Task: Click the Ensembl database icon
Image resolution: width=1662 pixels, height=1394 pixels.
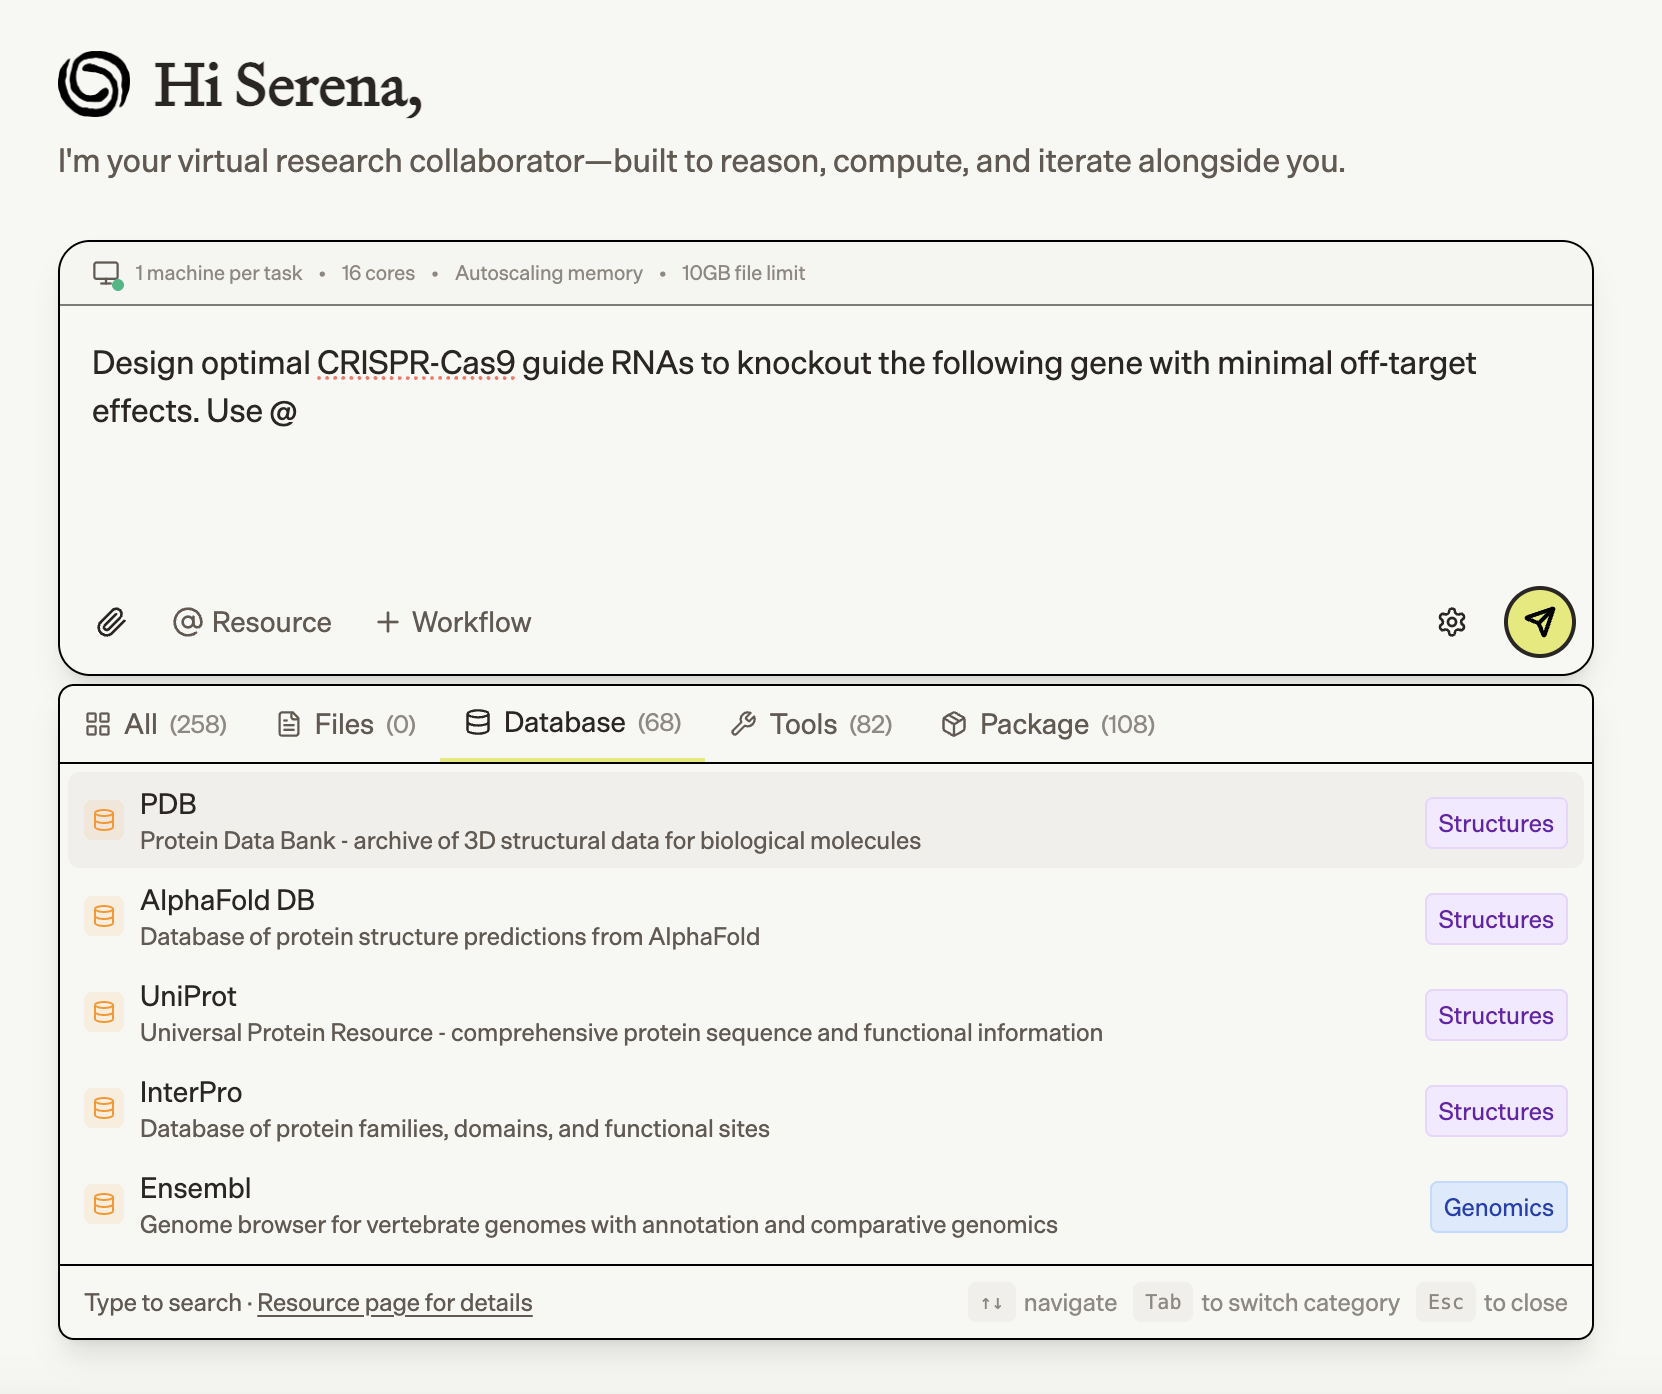Action: coord(104,1204)
